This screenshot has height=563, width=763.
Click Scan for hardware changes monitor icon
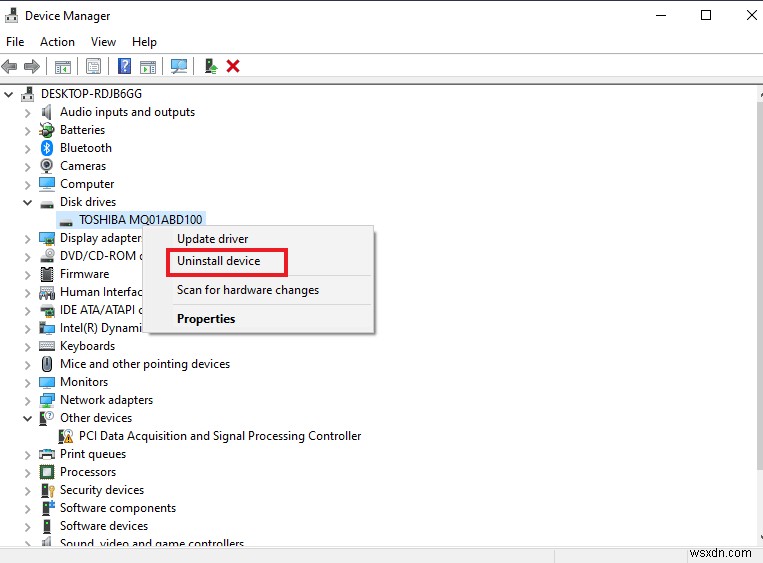point(179,66)
